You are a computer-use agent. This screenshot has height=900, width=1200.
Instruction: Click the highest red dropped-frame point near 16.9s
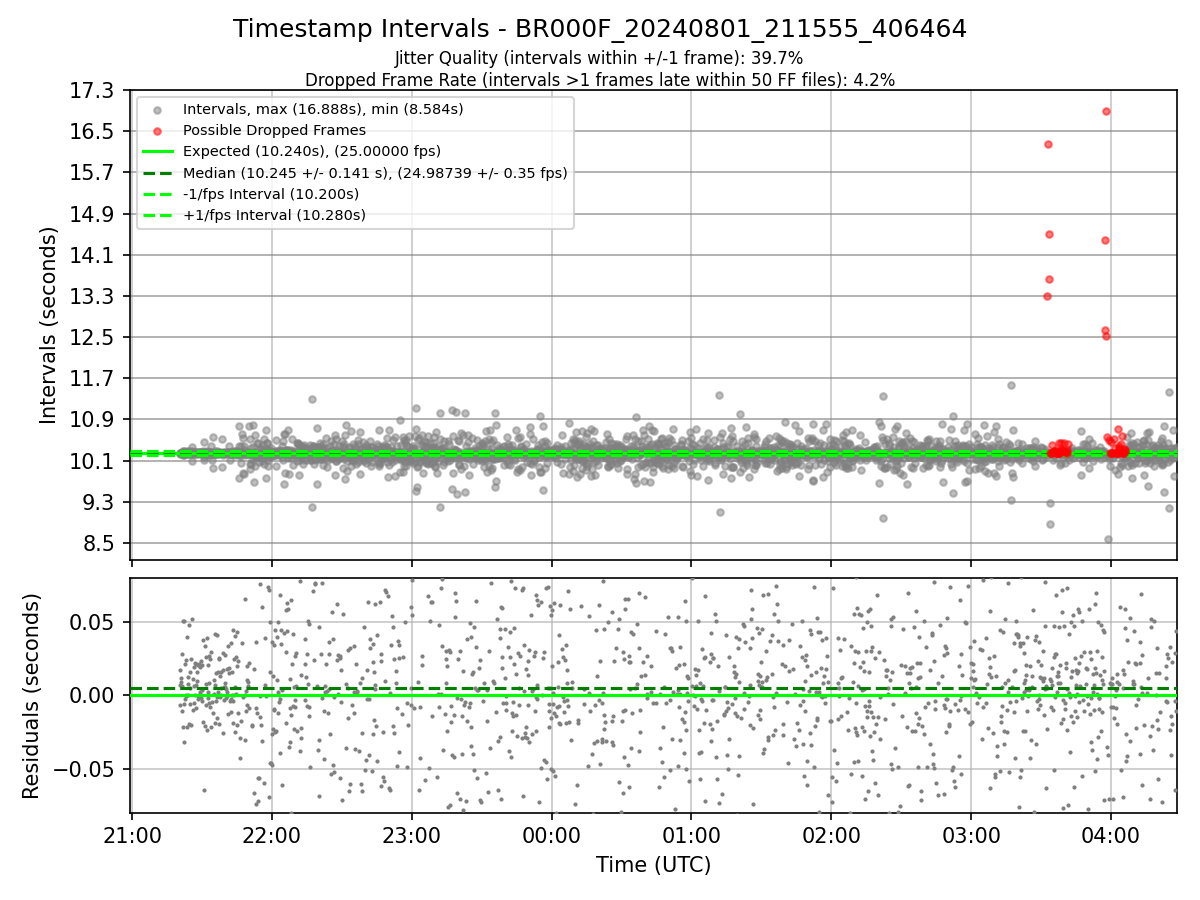pyautogui.click(x=1106, y=111)
